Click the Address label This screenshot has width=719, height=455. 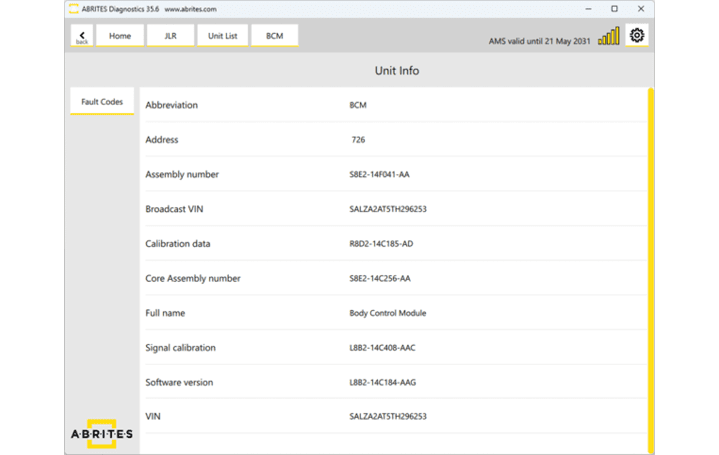click(161, 140)
